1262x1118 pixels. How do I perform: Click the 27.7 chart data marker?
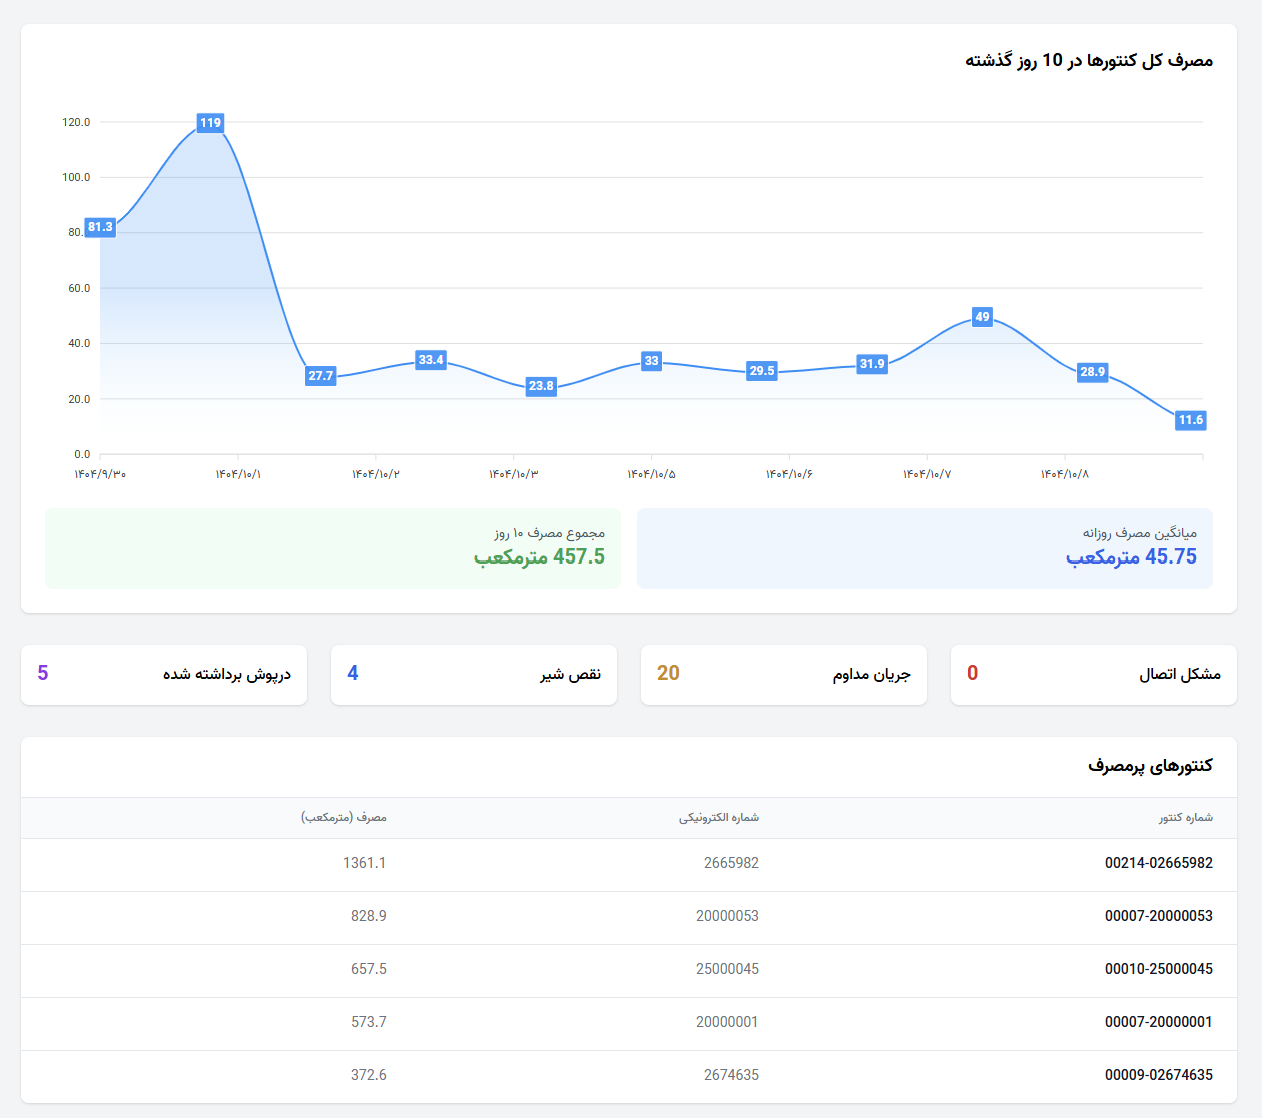pos(320,376)
